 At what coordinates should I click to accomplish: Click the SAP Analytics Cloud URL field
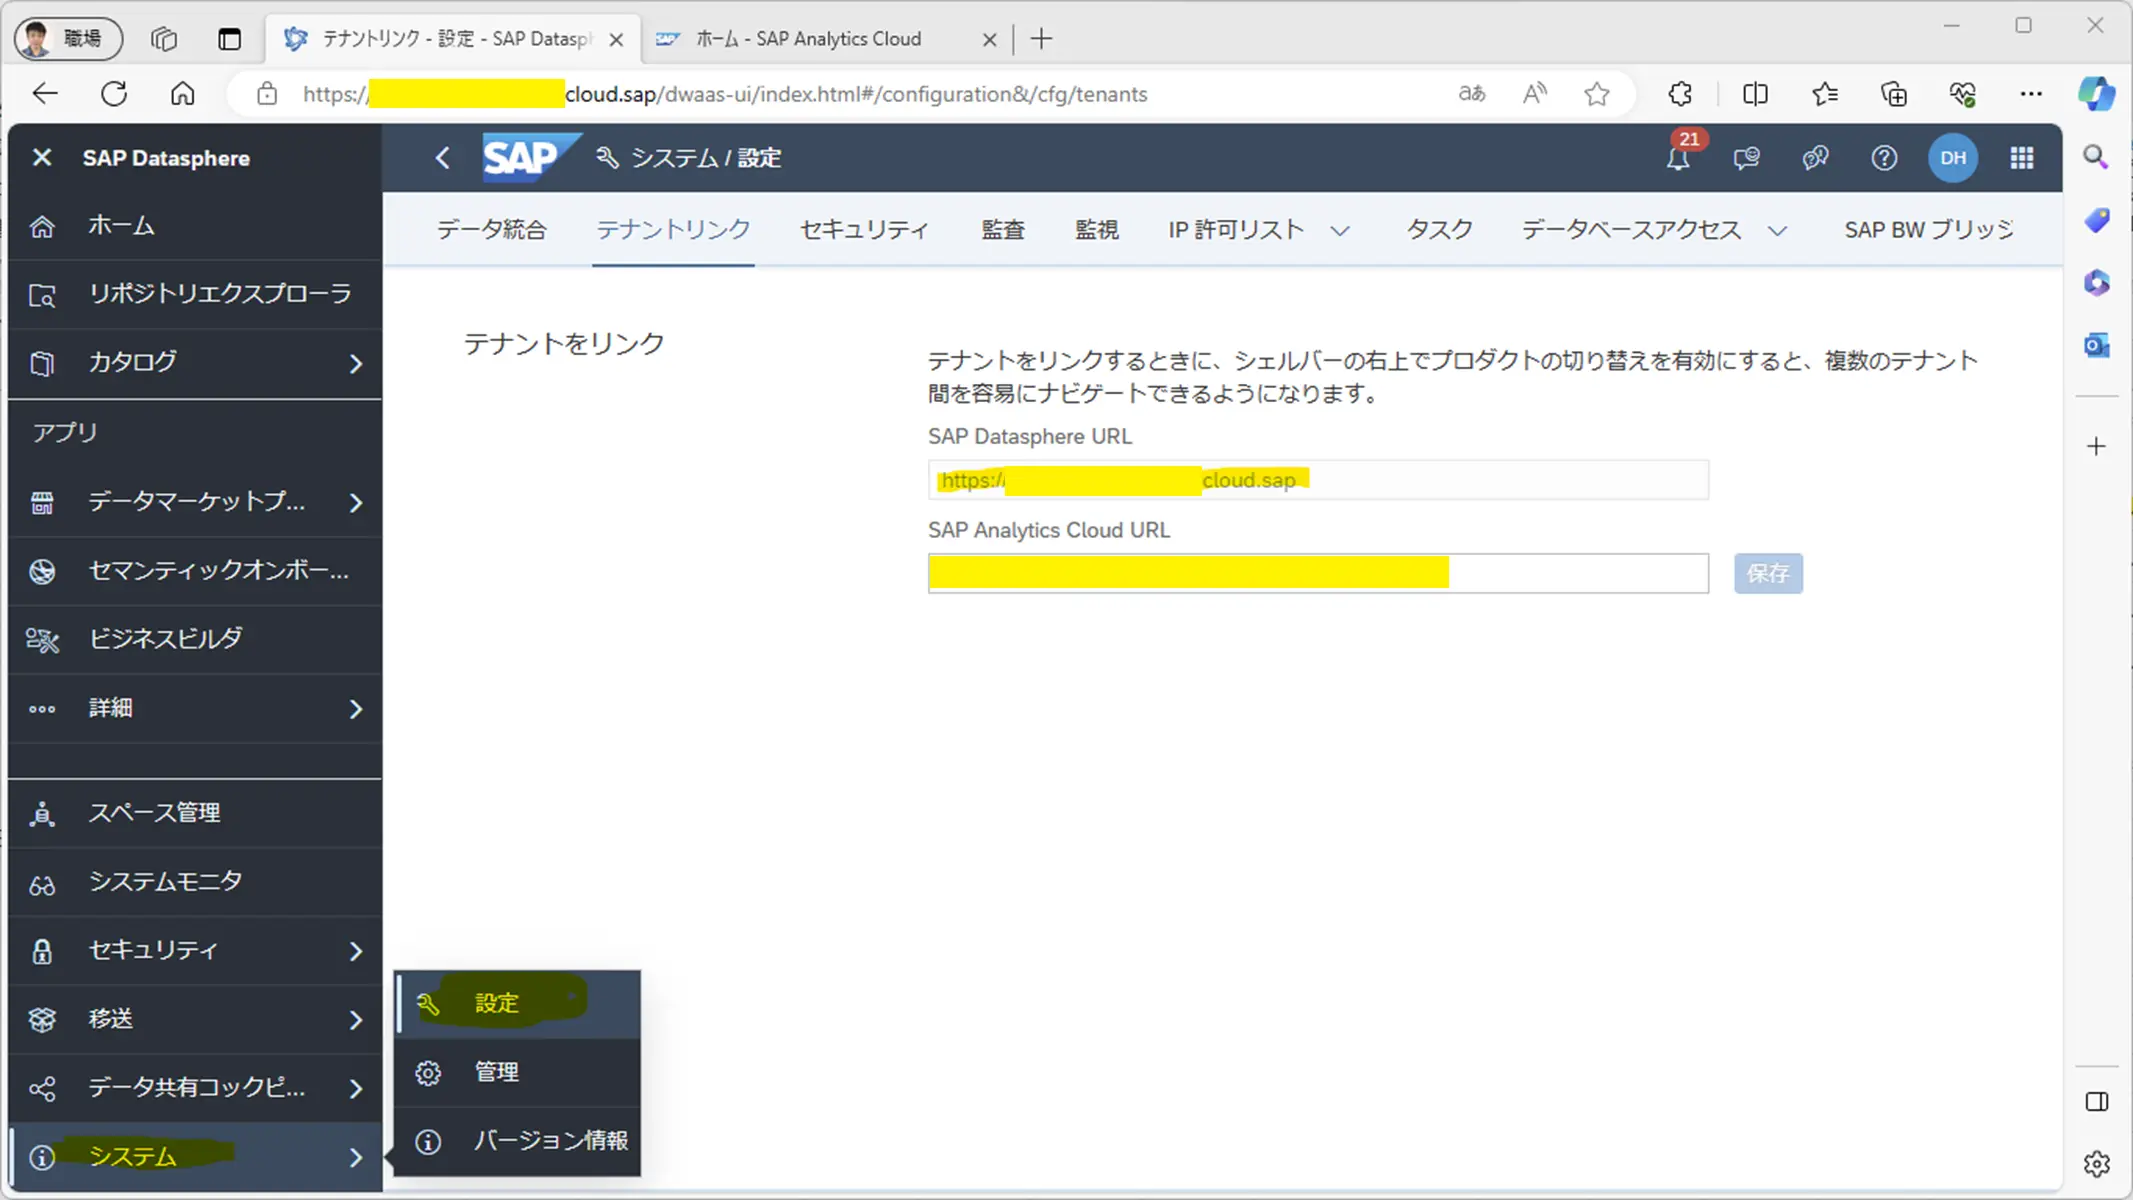coord(1318,573)
